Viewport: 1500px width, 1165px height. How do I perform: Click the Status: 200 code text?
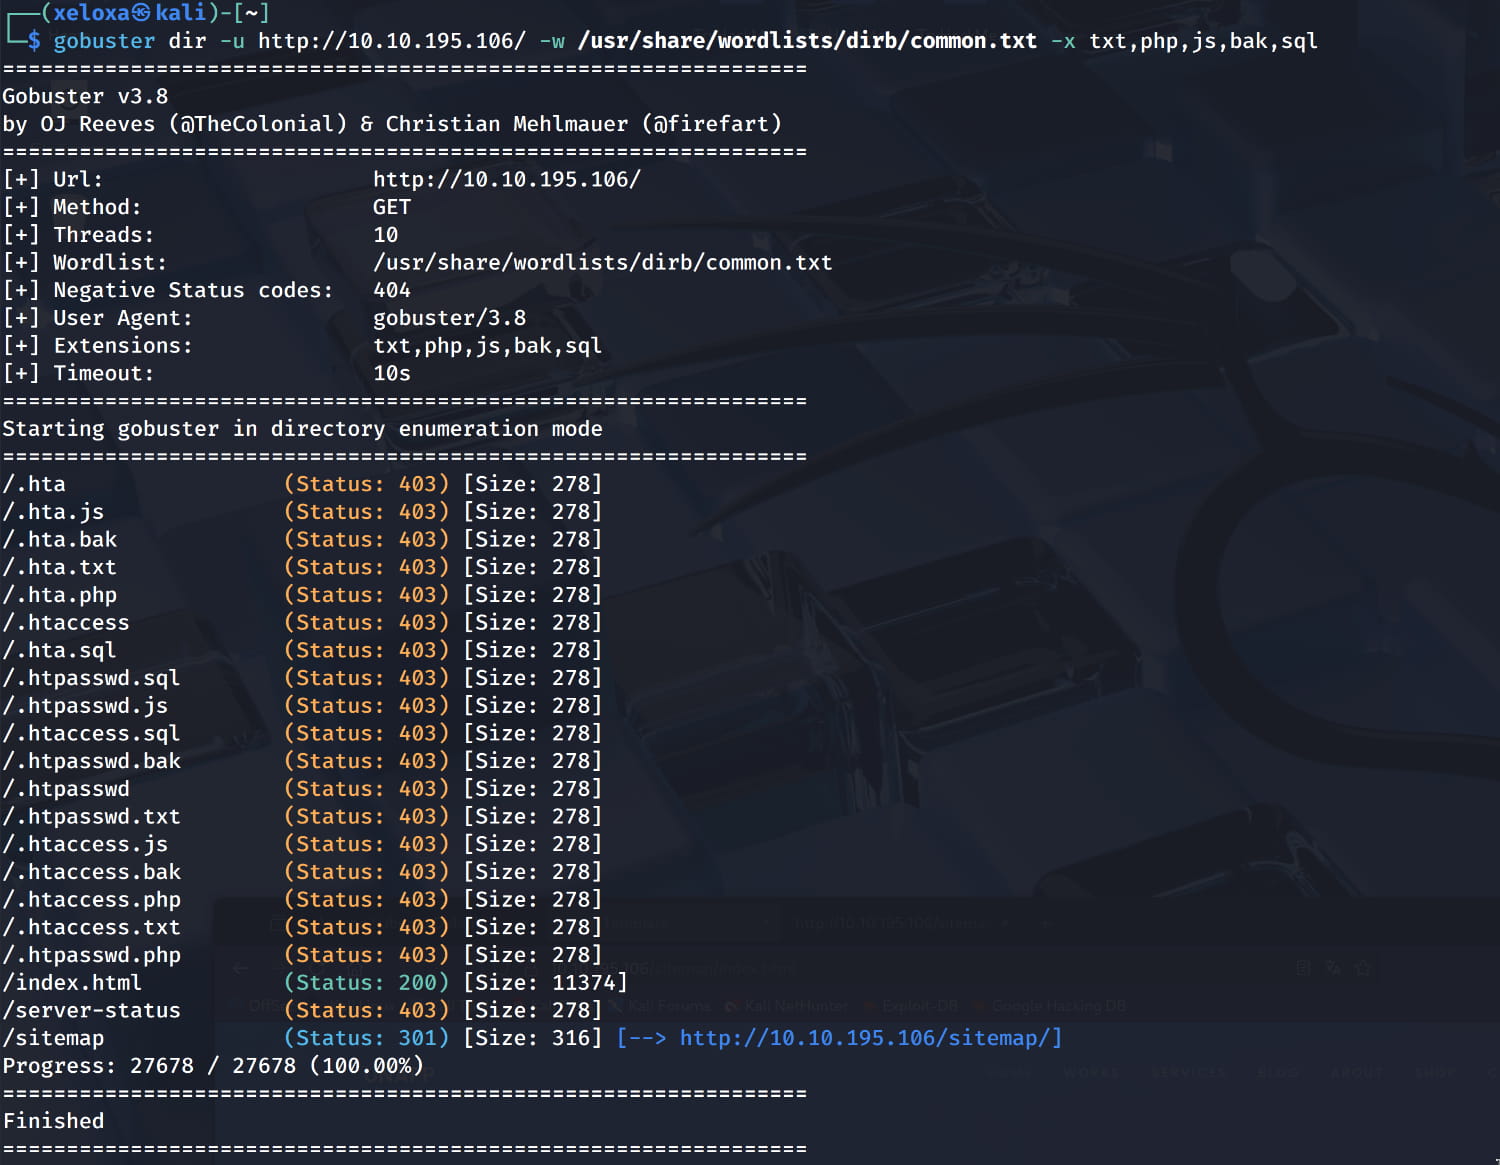point(366,983)
